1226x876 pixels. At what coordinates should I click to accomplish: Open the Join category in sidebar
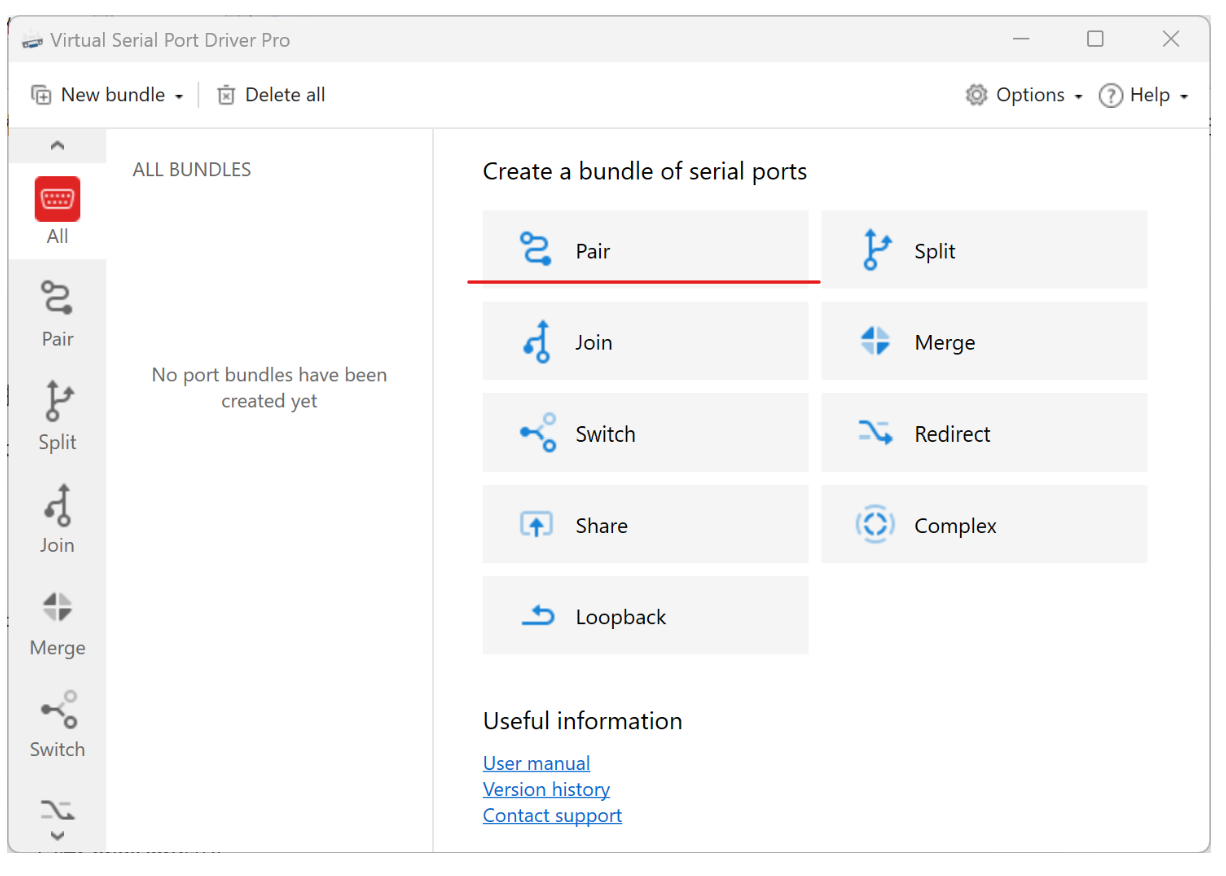click(57, 519)
